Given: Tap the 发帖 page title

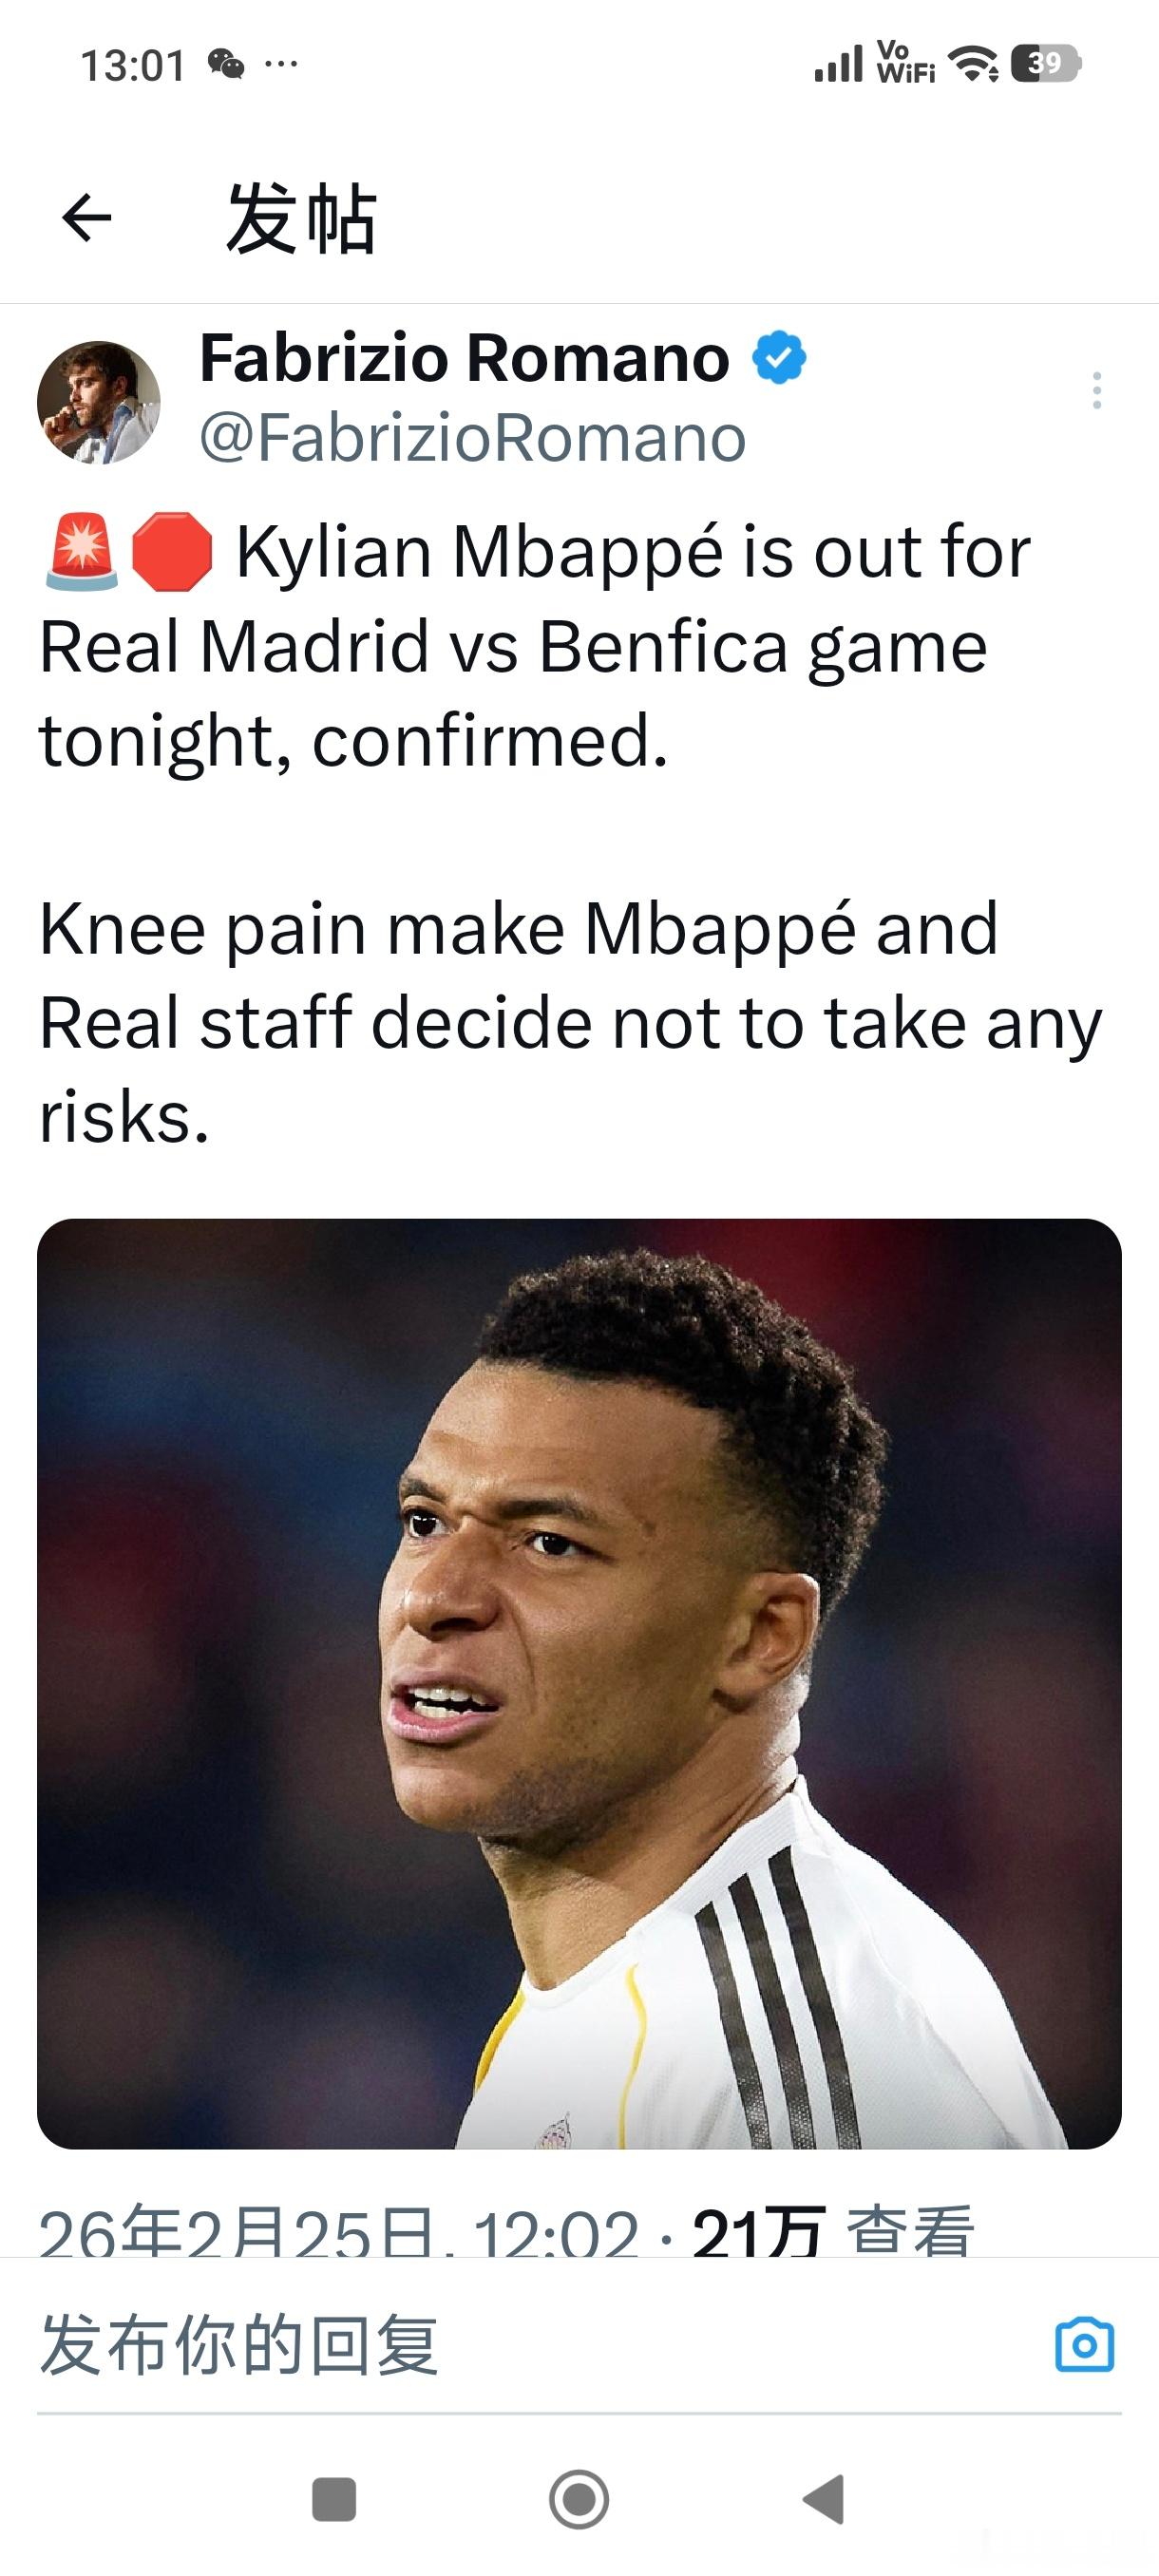Looking at the screenshot, I should (x=301, y=219).
